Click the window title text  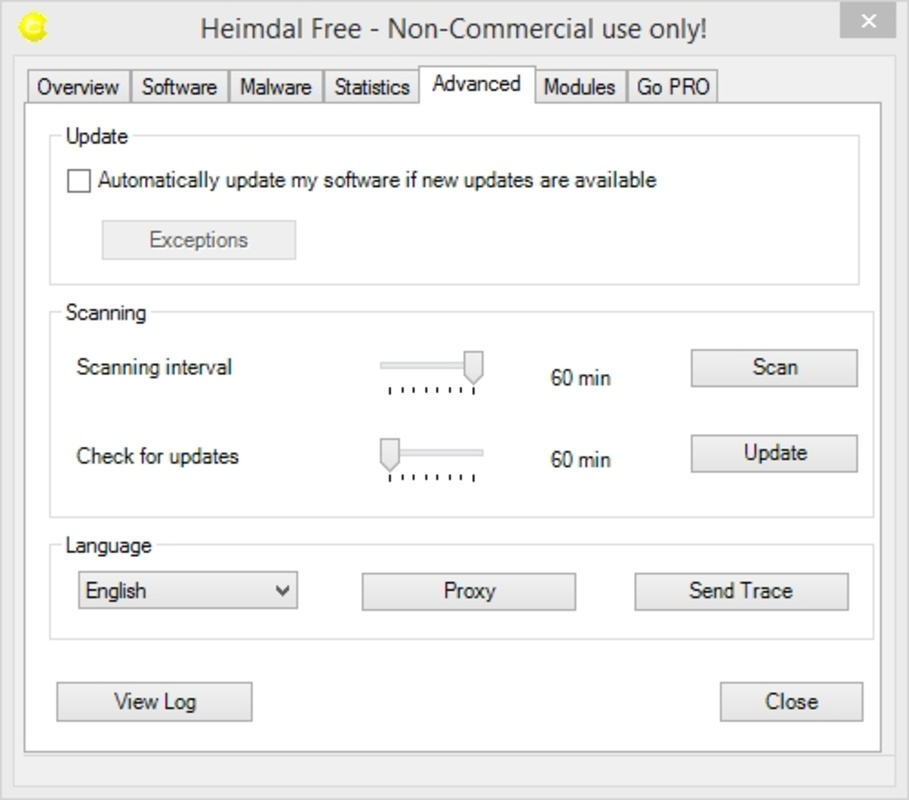tap(453, 28)
